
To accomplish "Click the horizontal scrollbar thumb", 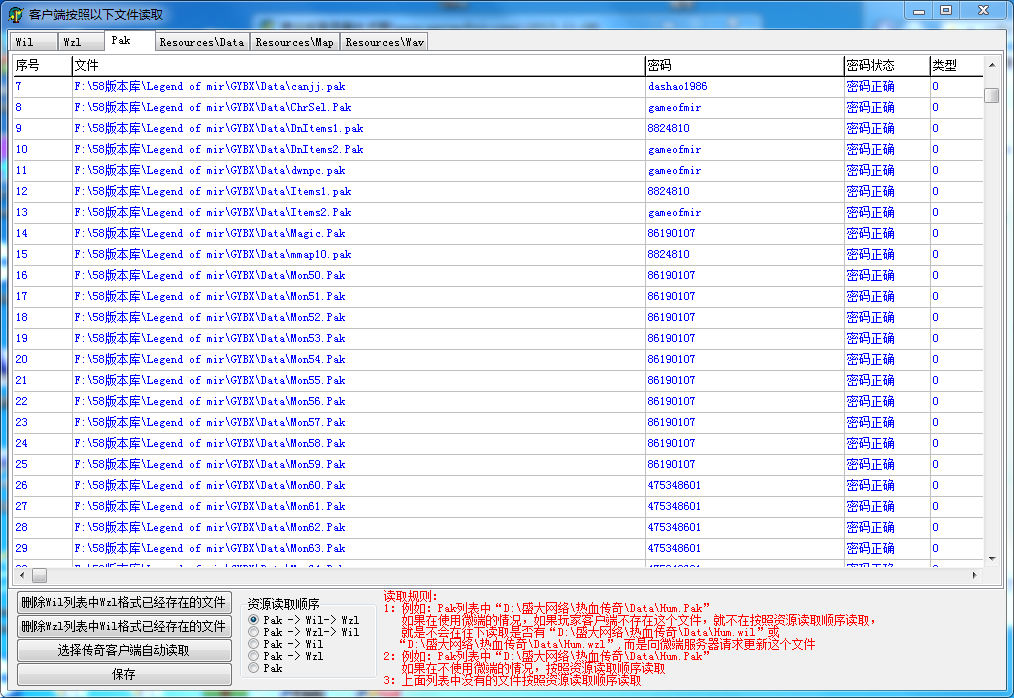I will click(x=39, y=575).
